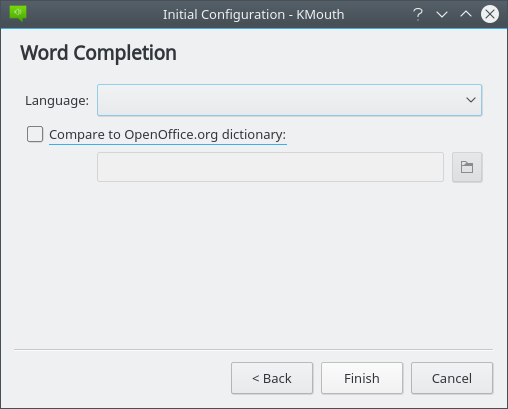Click the 'Word Completion' heading
This screenshot has width=508, height=409.
(x=98, y=53)
